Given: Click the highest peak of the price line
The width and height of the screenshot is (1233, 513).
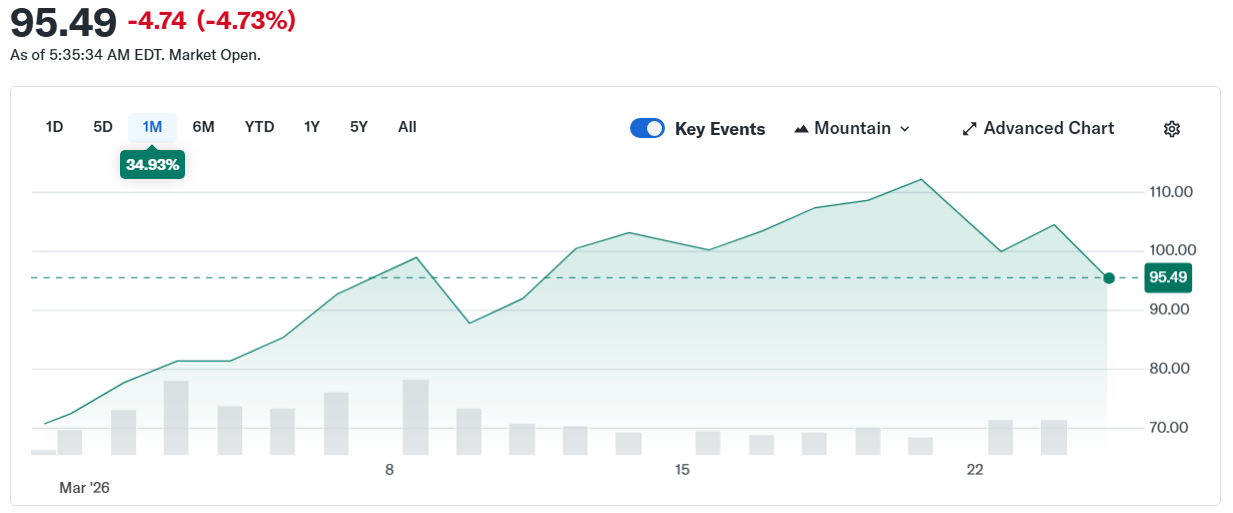Looking at the screenshot, I should (x=921, y=180).
